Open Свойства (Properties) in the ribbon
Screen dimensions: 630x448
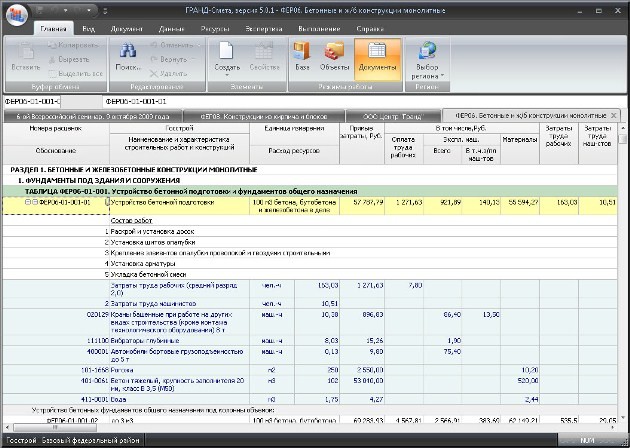tap(264, 57)
